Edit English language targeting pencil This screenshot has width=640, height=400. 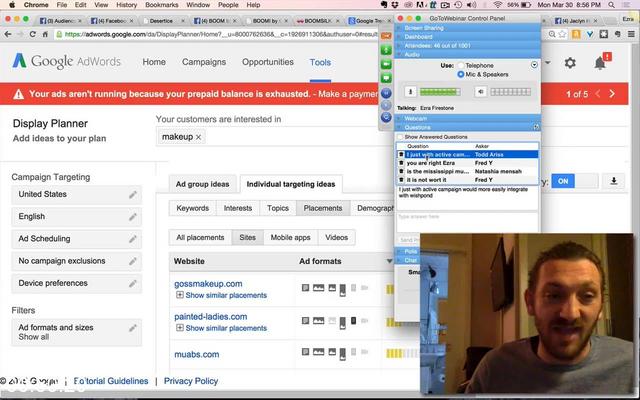tap(133, 217)
